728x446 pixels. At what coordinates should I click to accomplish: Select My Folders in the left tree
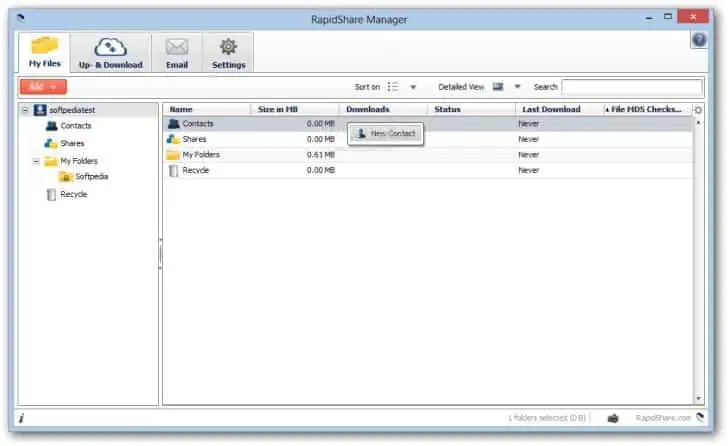[79, 161]
